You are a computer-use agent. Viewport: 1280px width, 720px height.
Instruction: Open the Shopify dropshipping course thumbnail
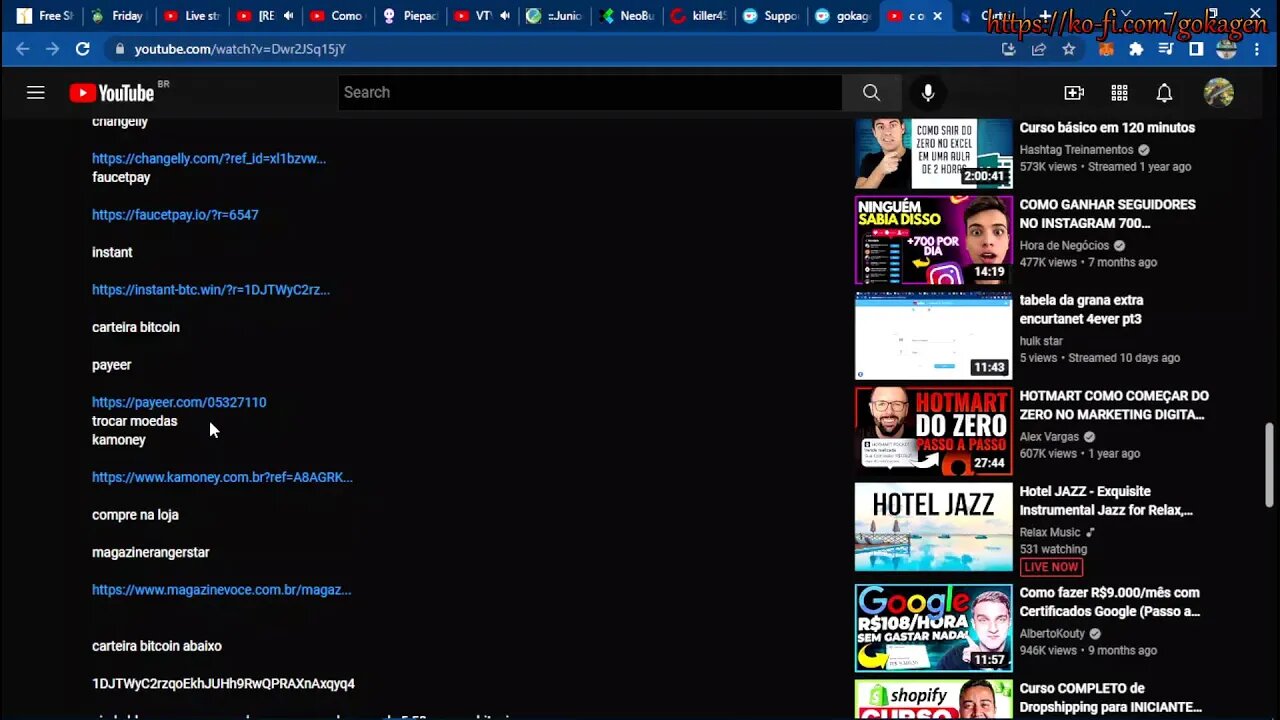pos(933,699)
